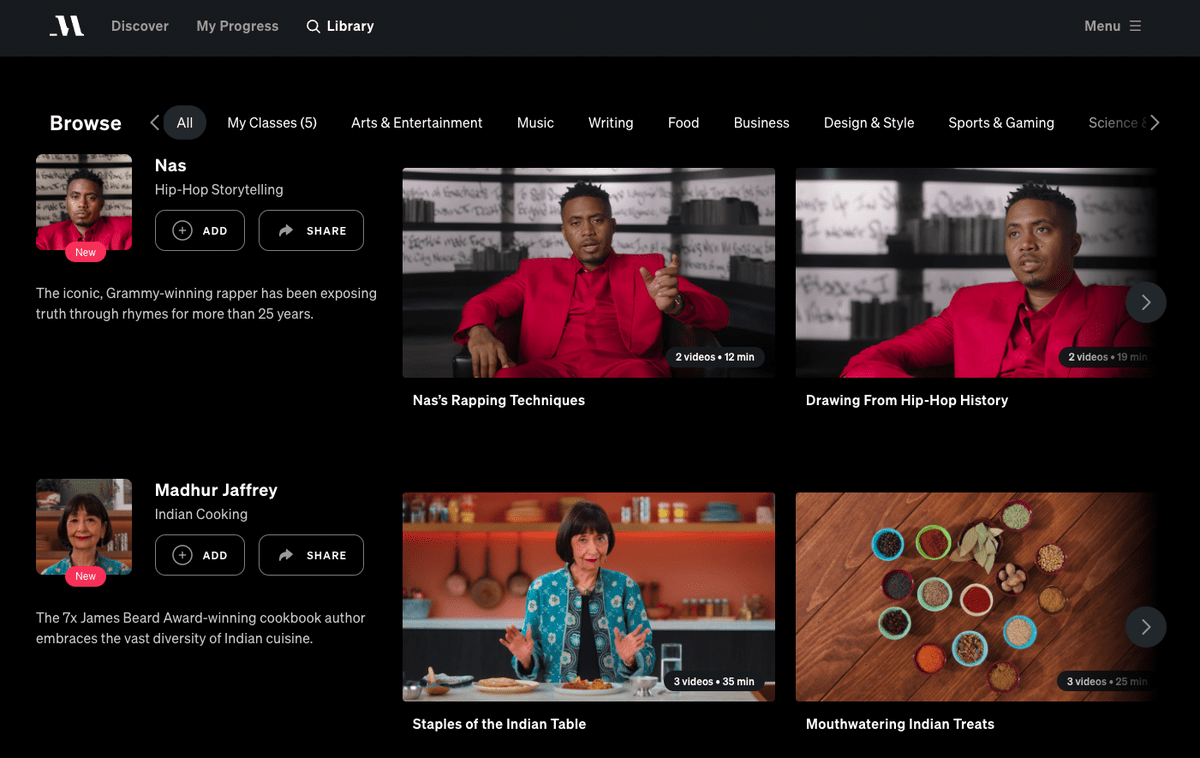Add the Madhur Jaffrey class

[200, 555]
